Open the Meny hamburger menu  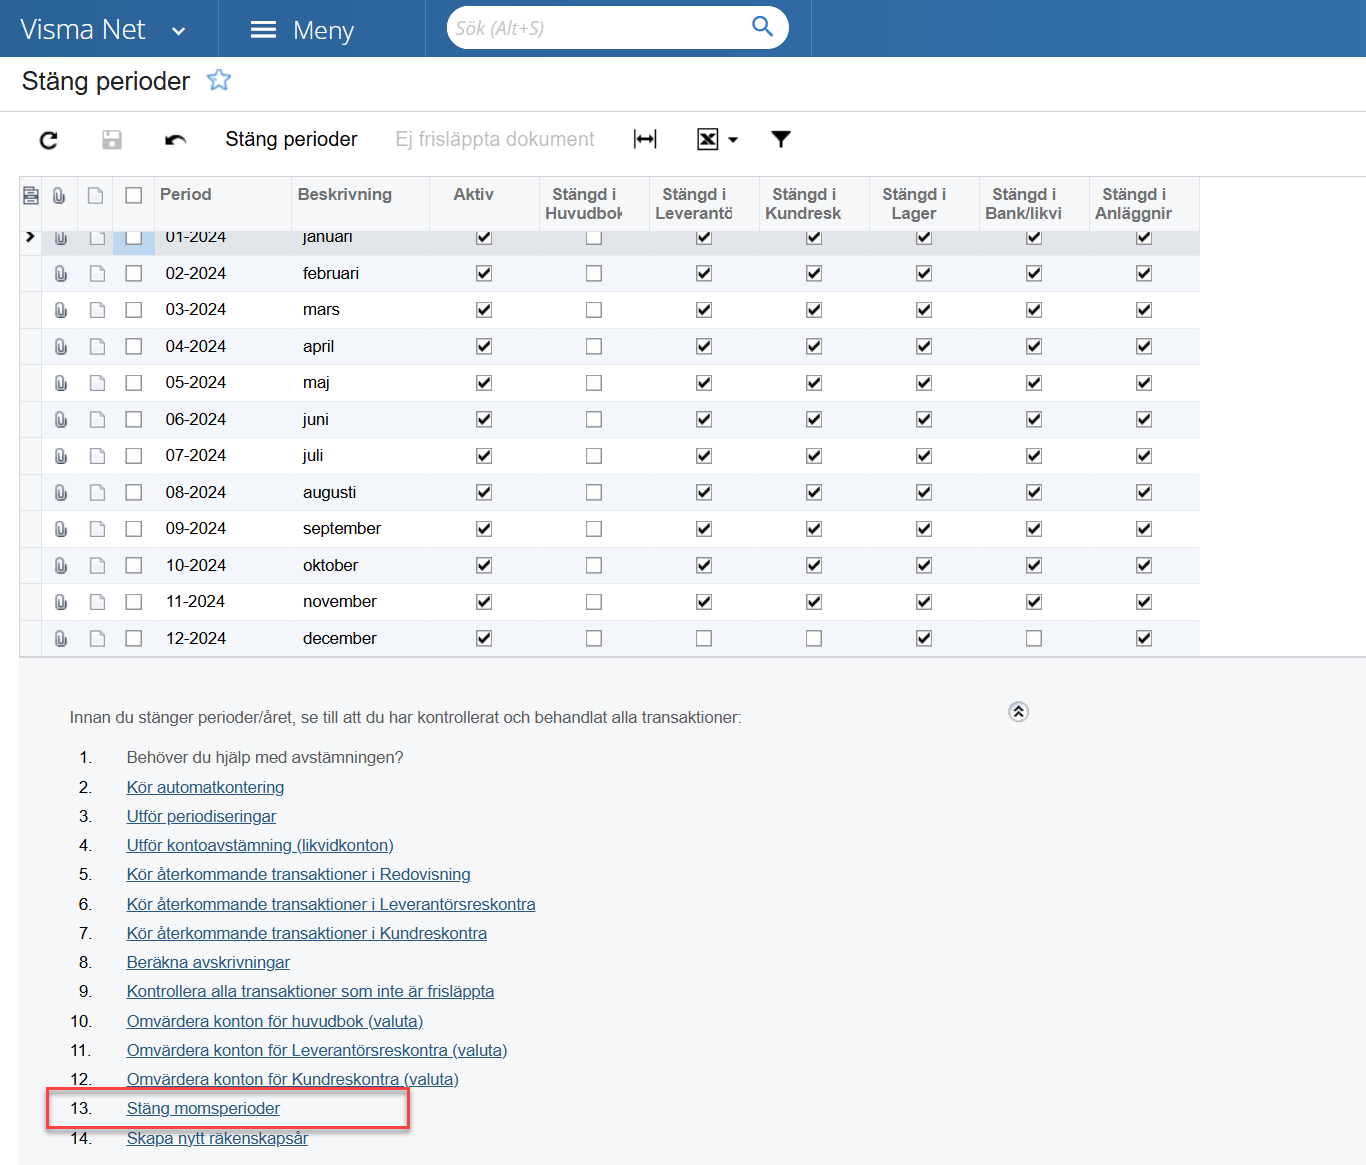(264, 30)
